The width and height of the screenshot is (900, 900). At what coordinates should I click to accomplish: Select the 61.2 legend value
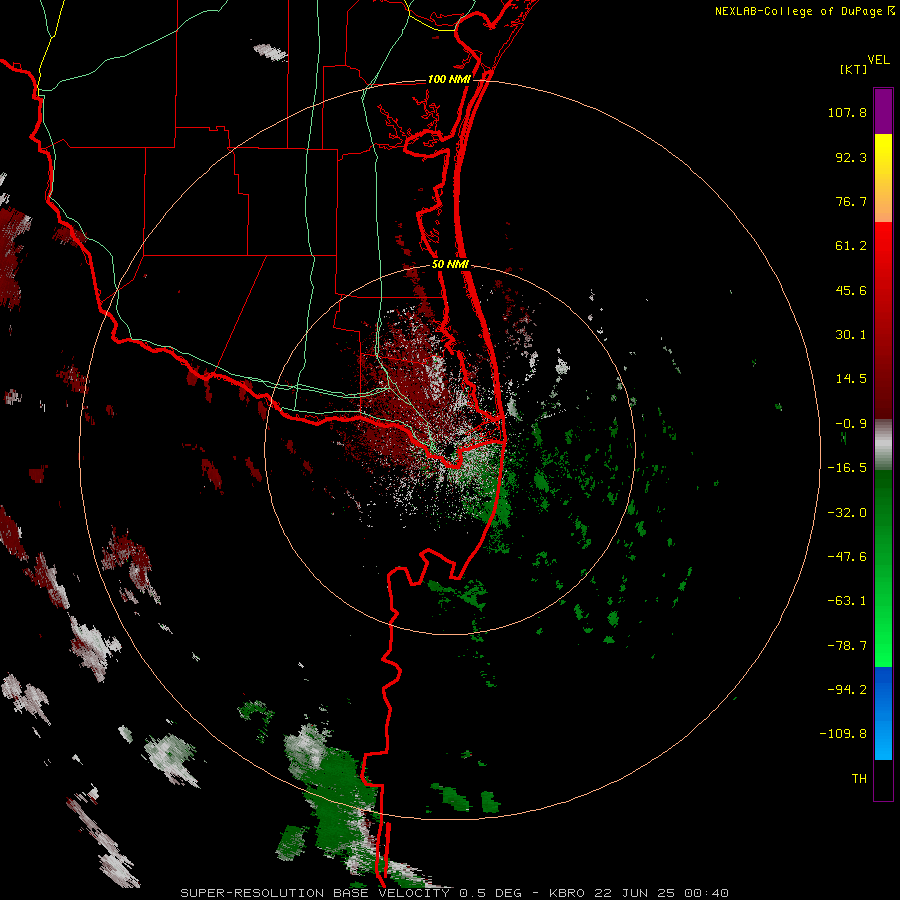tap(851, 246)
